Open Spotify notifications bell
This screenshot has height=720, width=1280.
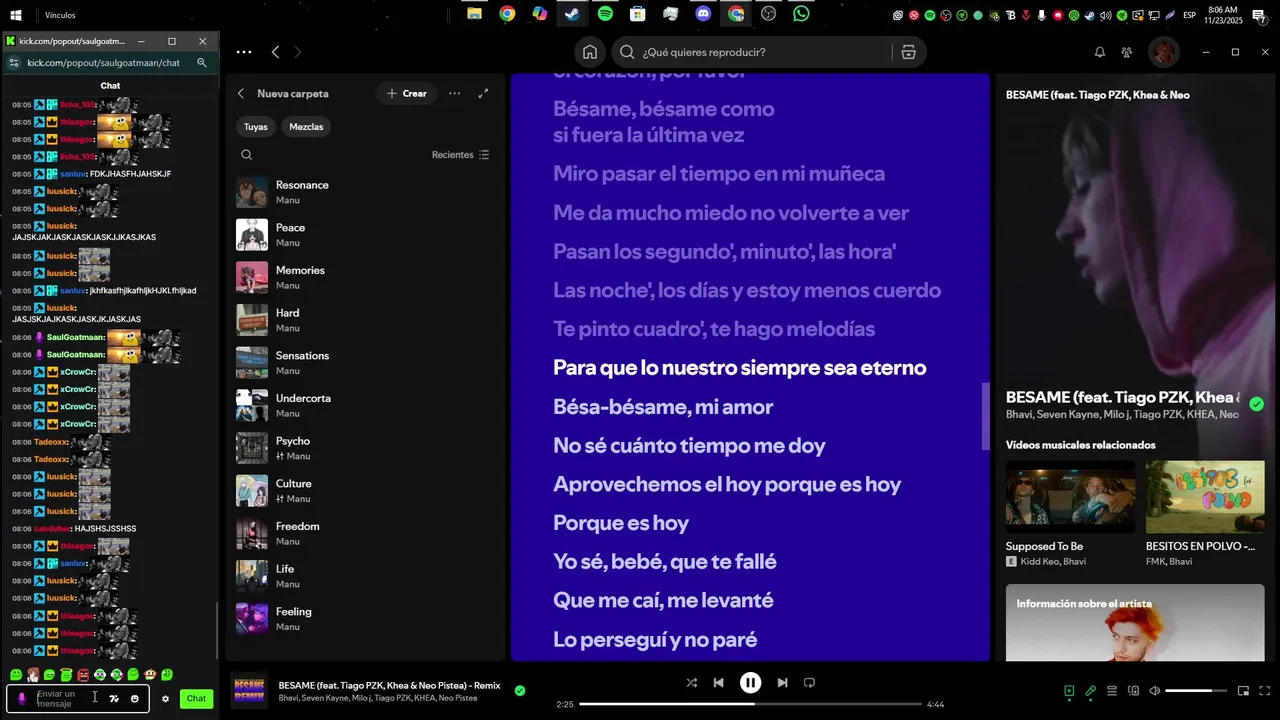click(1100, 52)
